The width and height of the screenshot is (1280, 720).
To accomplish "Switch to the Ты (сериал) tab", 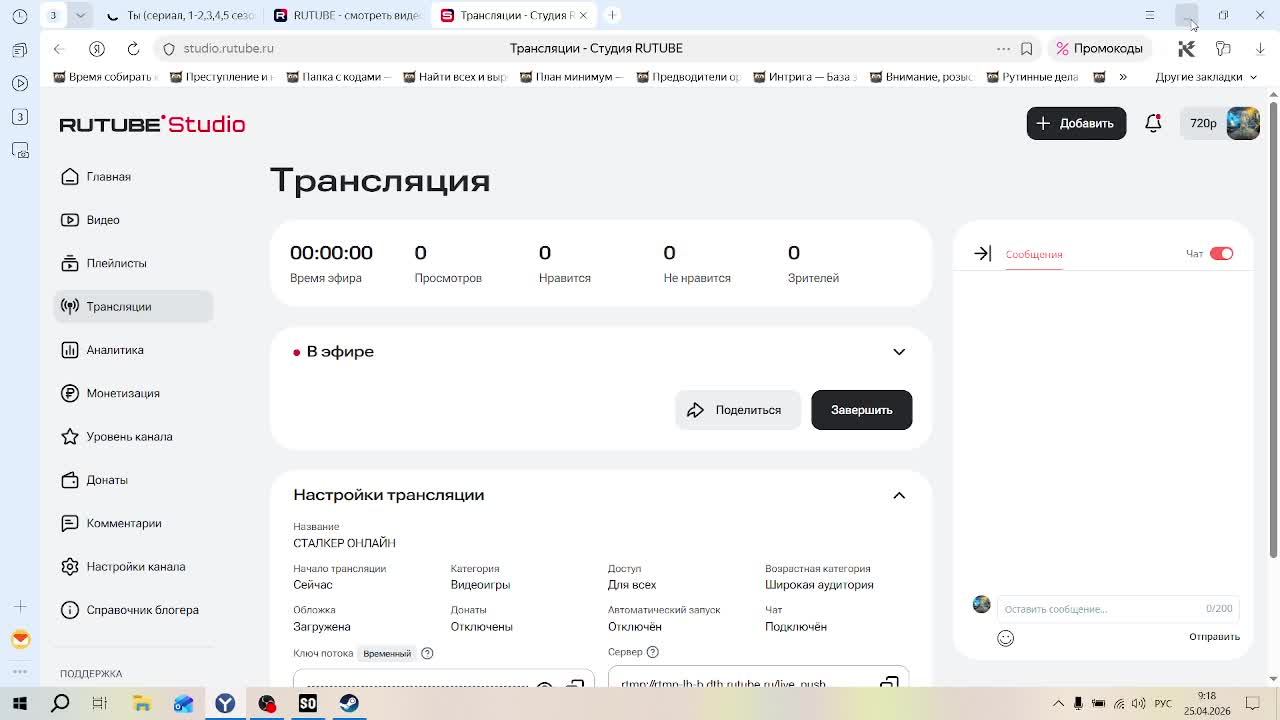I will point(182,15).
